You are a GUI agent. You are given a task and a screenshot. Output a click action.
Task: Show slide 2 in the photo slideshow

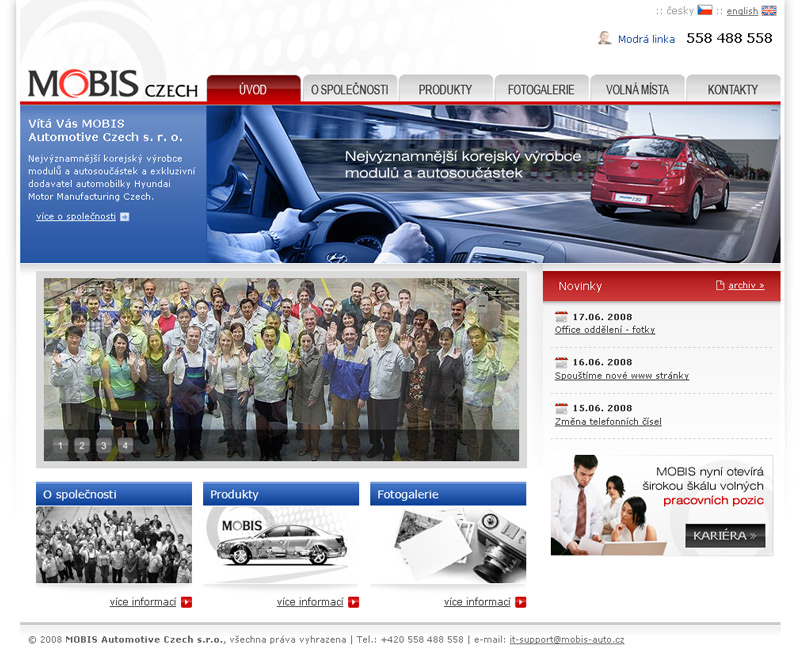(82, 445)
